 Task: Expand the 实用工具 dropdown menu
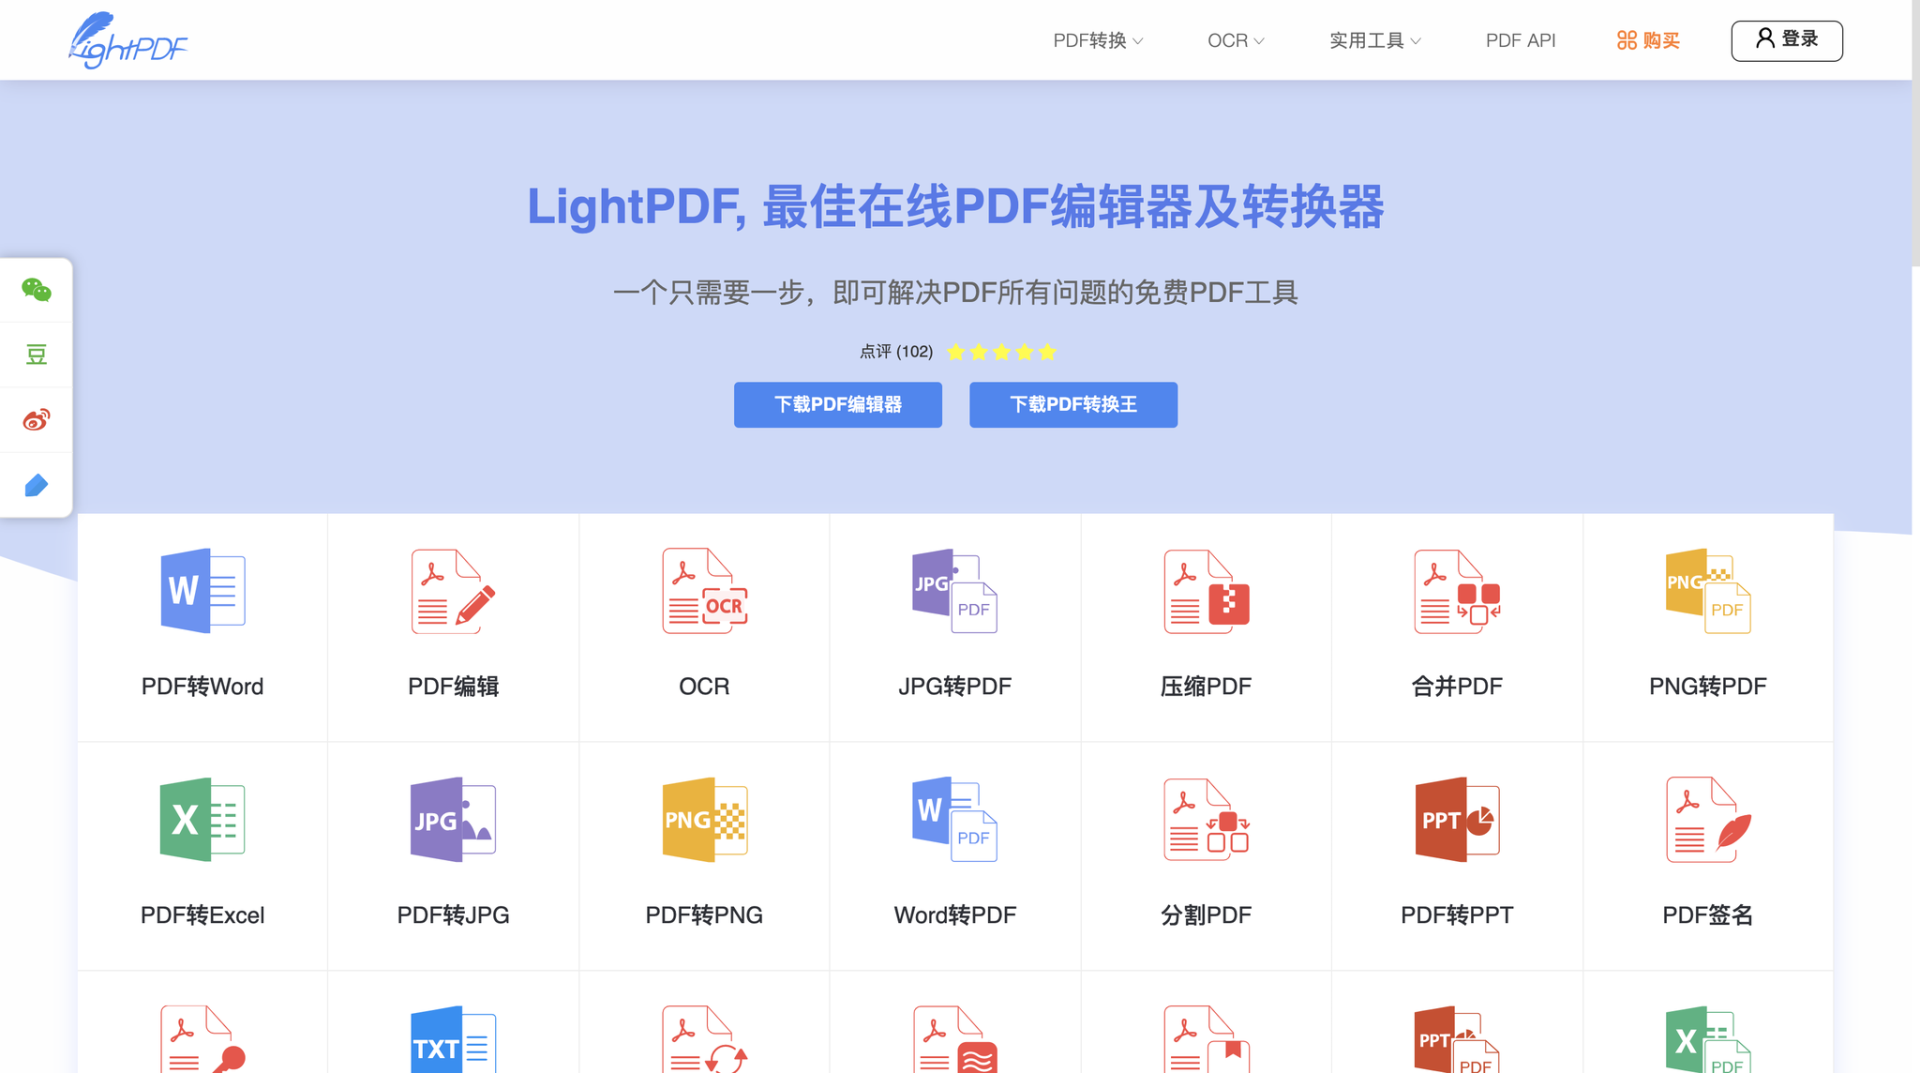tap(1374, 41)
